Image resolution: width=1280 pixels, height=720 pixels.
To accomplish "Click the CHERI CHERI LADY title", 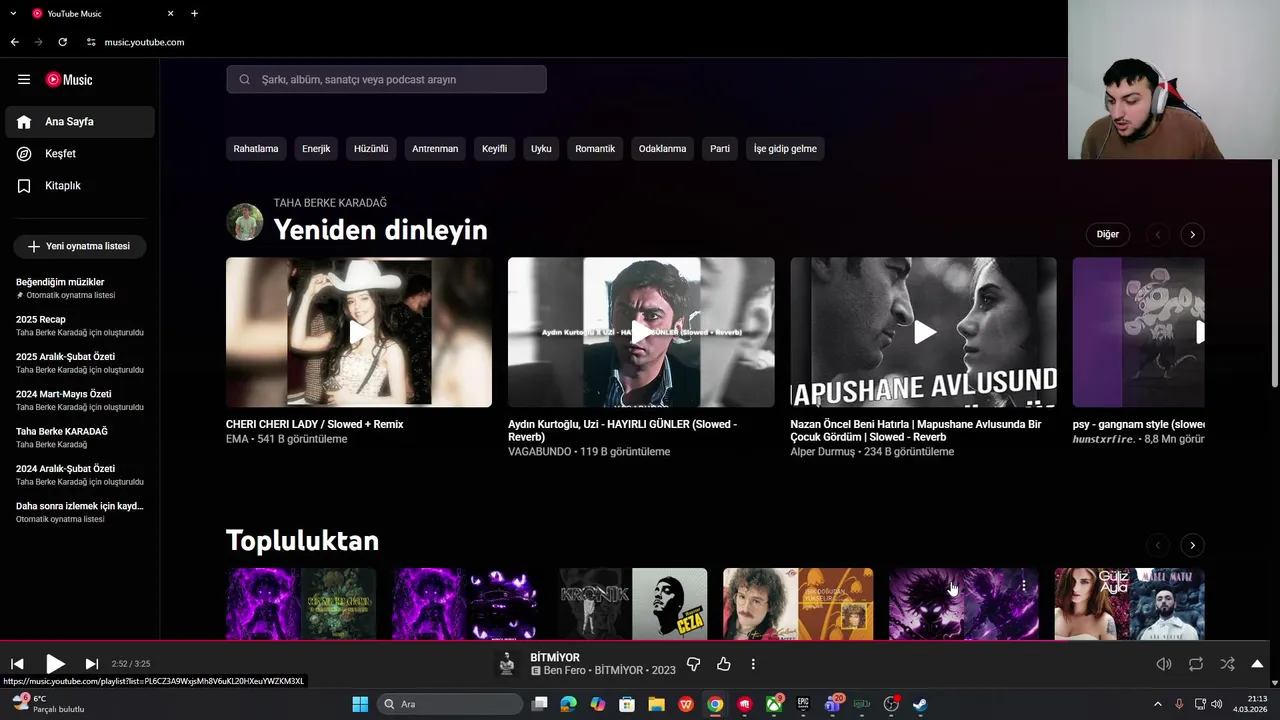I will pyautogui.click(x=315, y=424).
